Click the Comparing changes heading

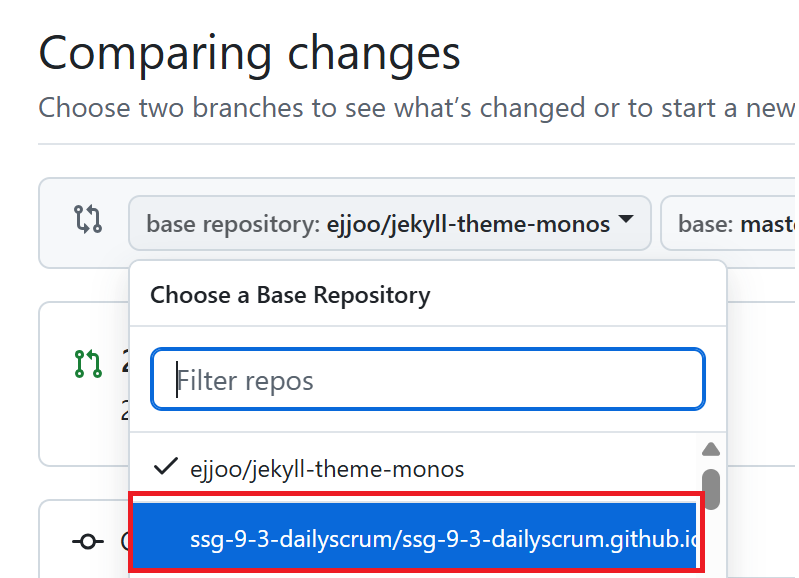pos(250,54)
